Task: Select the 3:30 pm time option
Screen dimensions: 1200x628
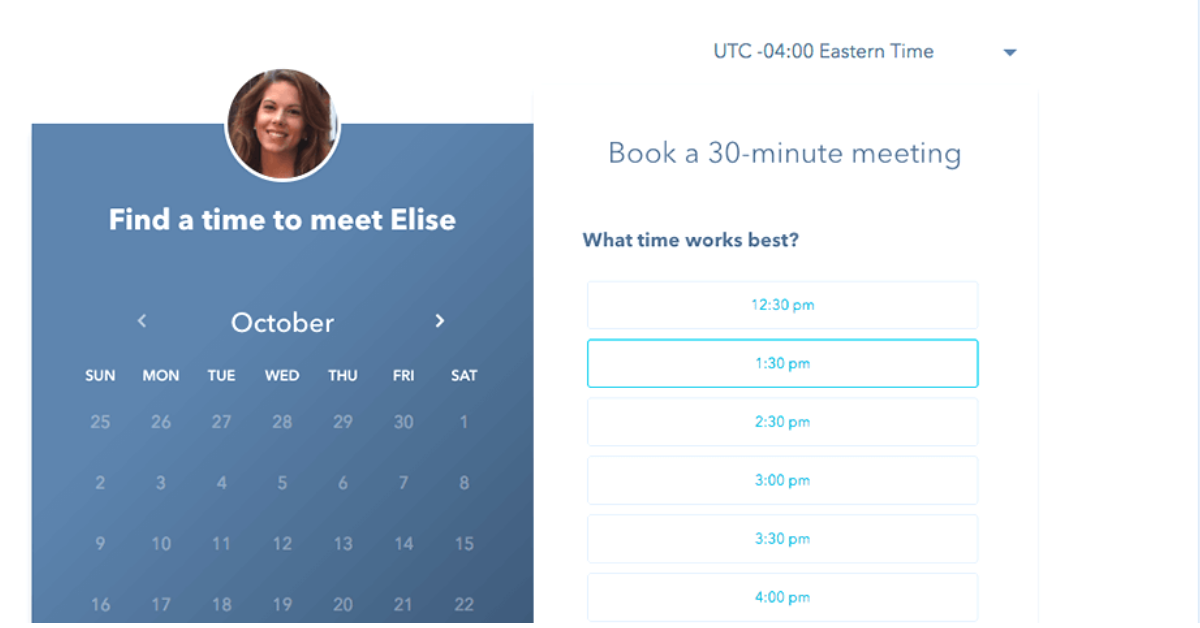Action: (x=782, y=539)
